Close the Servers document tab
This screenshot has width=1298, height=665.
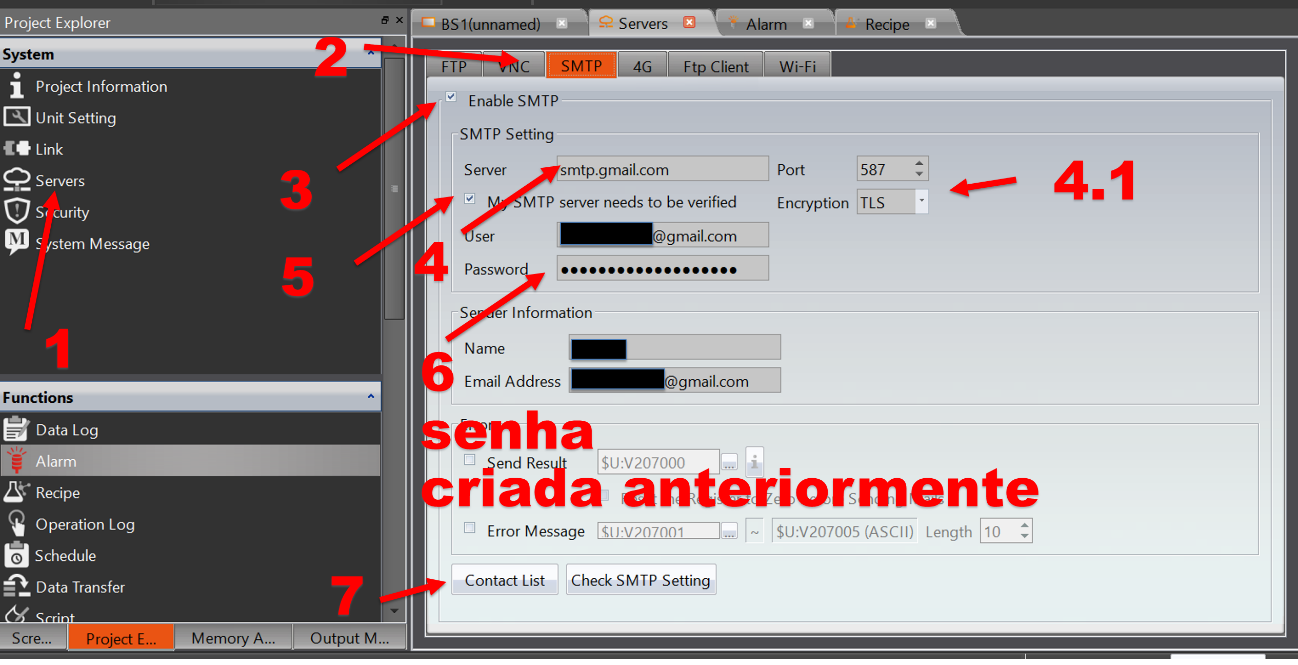click(689, 23)
